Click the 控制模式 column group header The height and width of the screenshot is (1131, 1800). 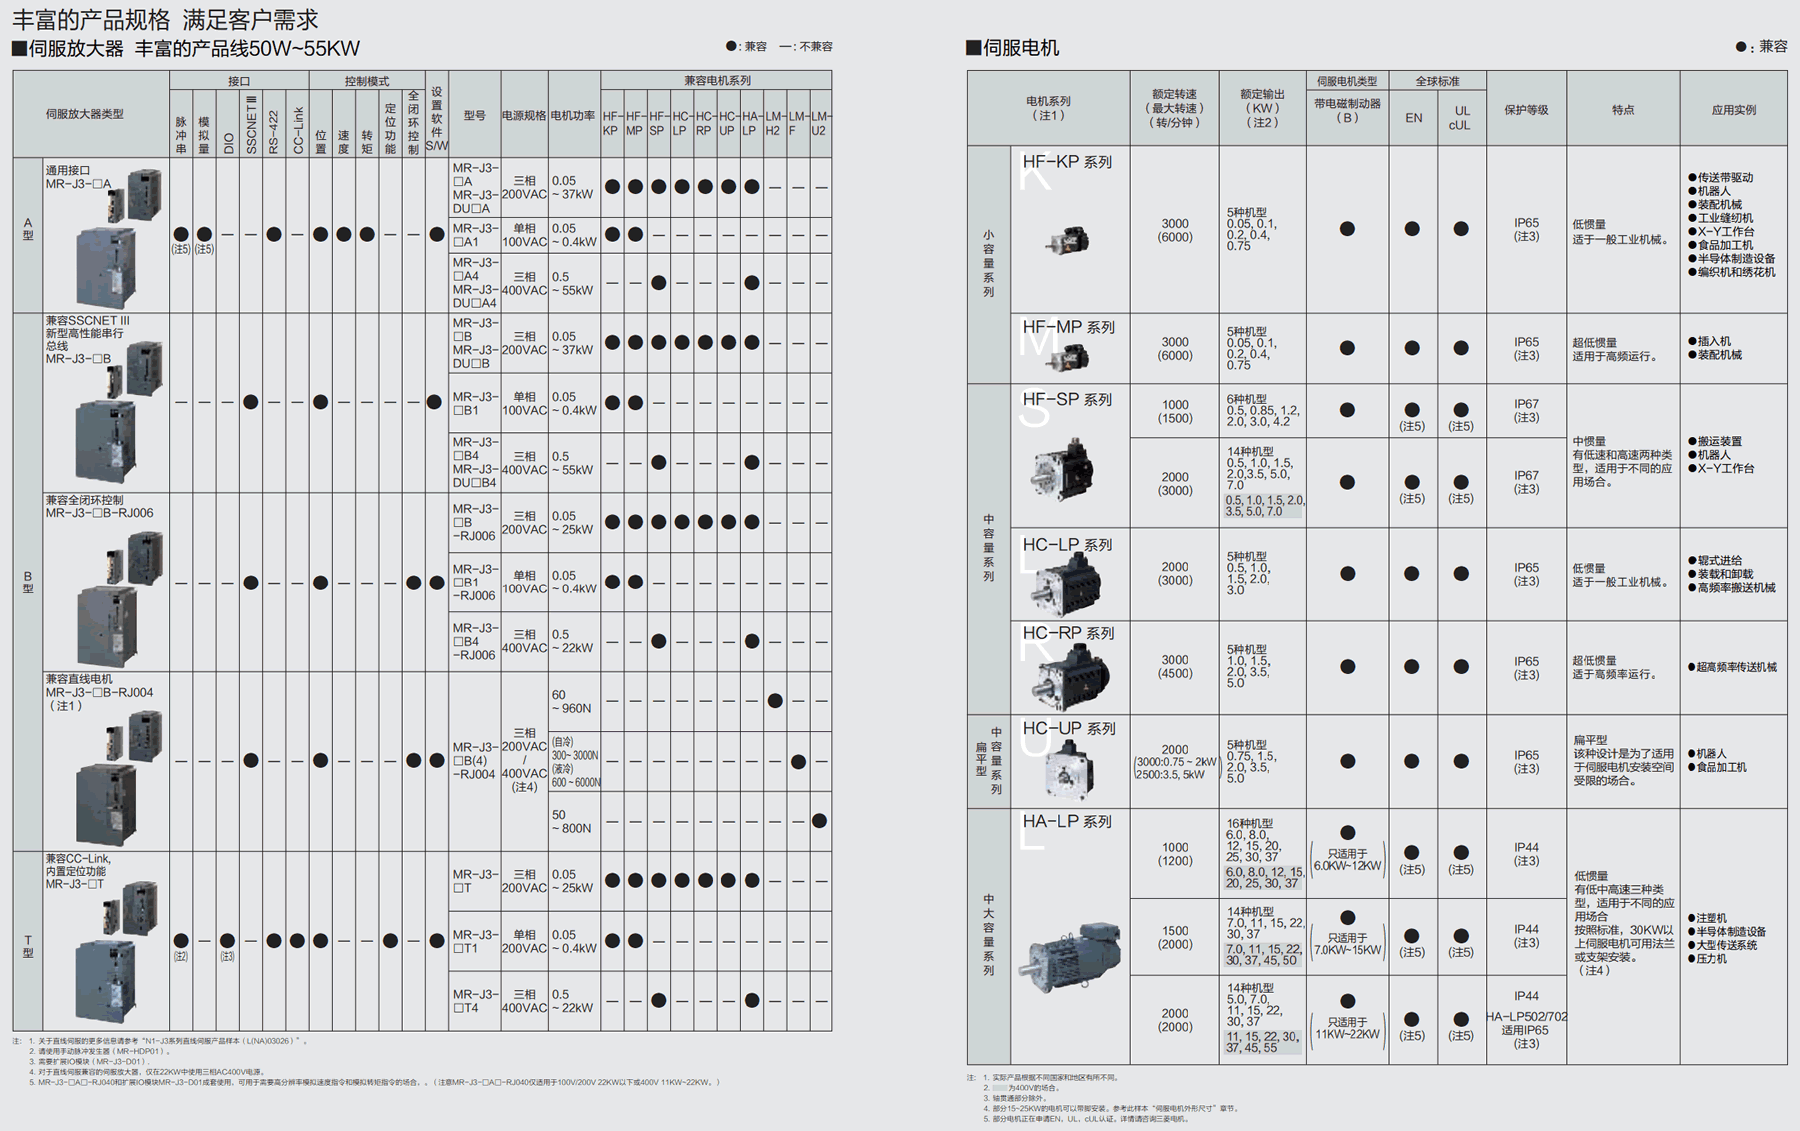(x=366, y=81)
